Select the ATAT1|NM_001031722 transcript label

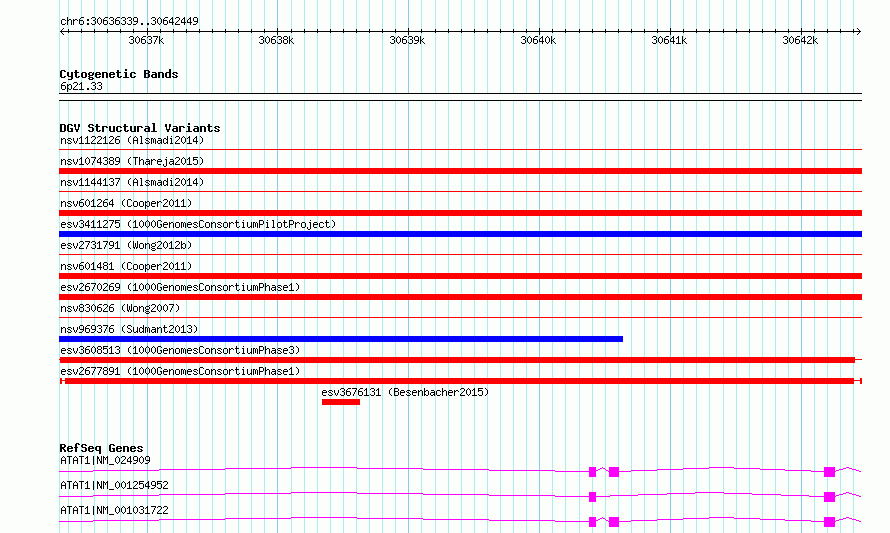pos(114,510)
